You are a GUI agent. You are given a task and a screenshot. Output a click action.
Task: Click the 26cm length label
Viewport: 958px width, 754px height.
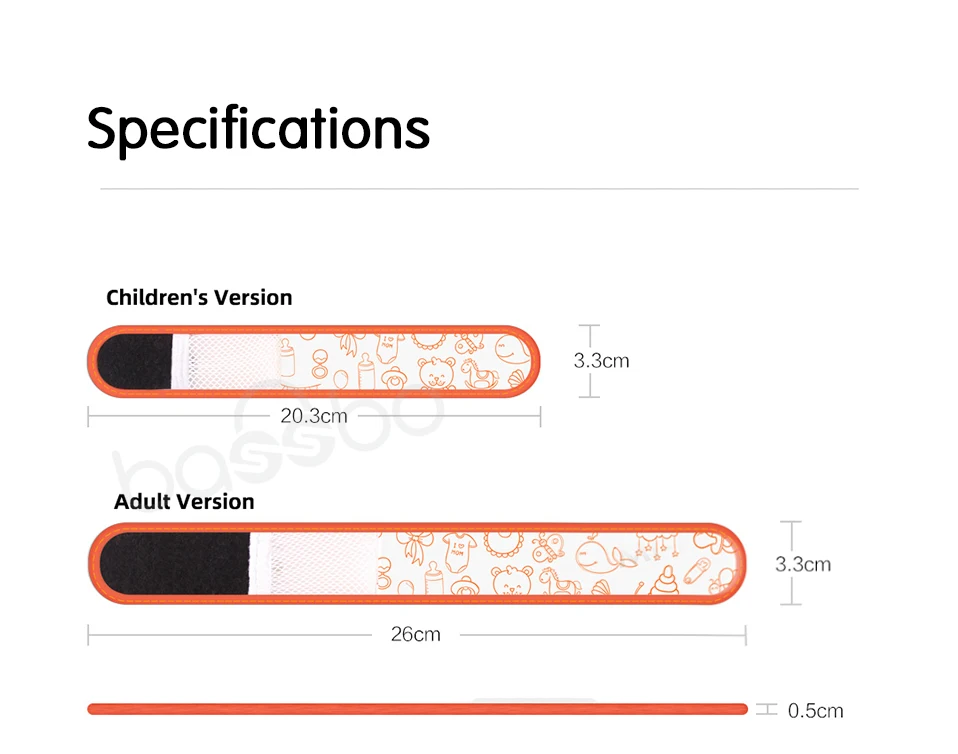pos(415,634)
